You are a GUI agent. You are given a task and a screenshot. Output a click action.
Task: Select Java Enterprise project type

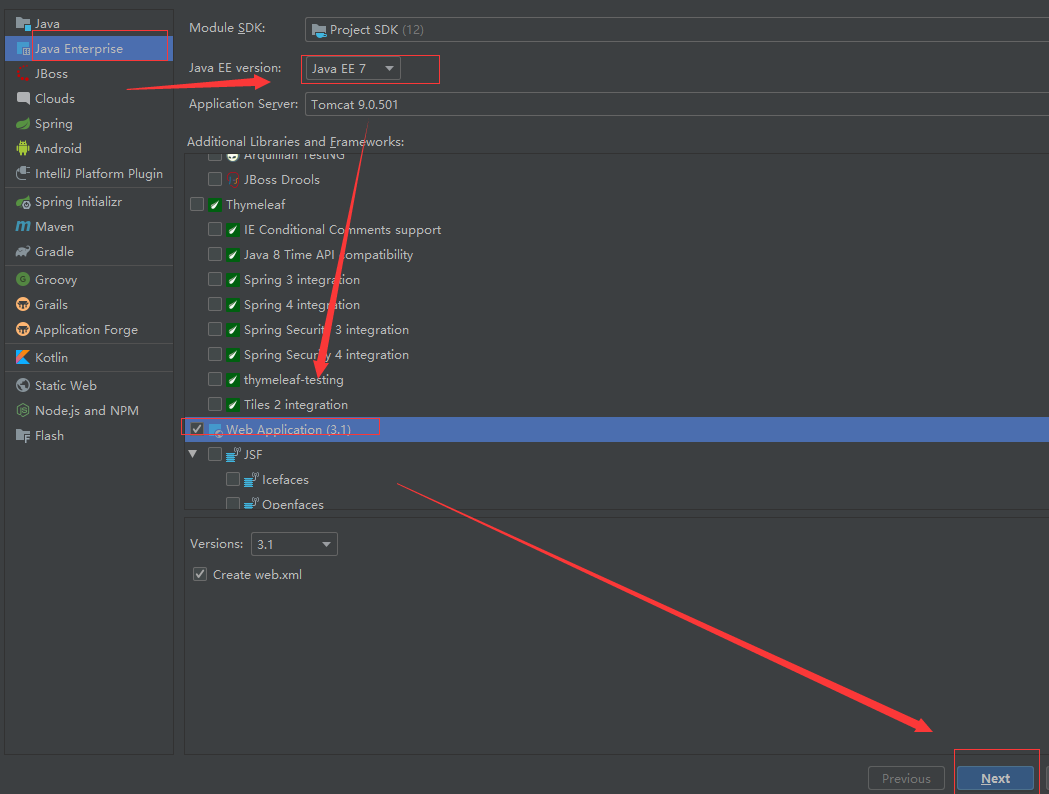point(89,49)
